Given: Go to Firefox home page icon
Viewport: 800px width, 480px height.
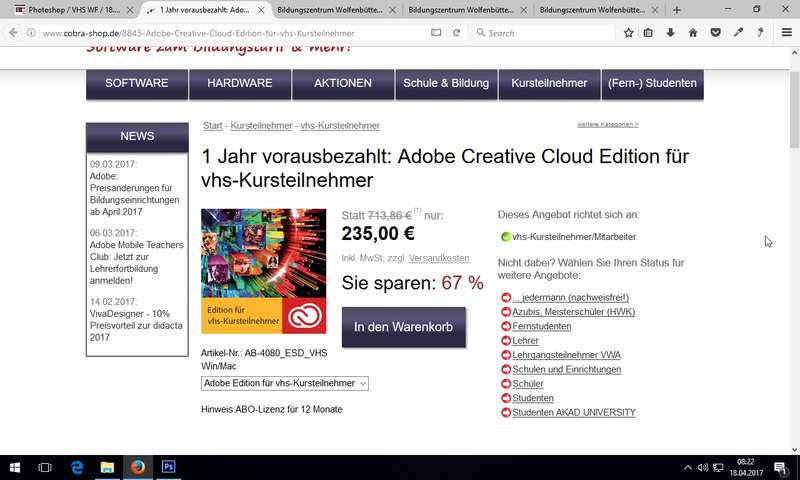Looking at the screenshot, I should (x=693, y=33).
